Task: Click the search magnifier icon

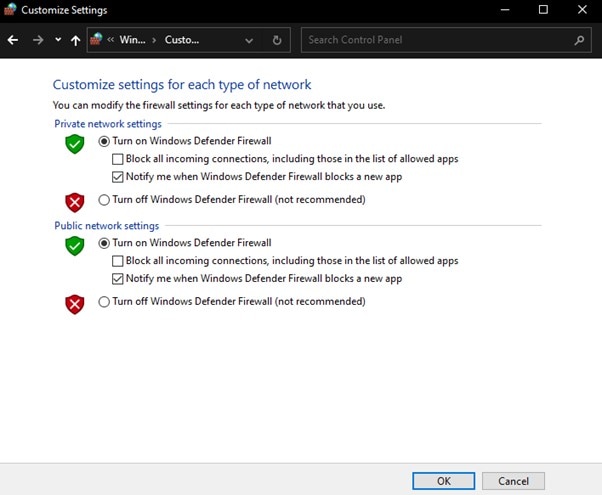Action: pyautogui.click(x=579, y=41)
